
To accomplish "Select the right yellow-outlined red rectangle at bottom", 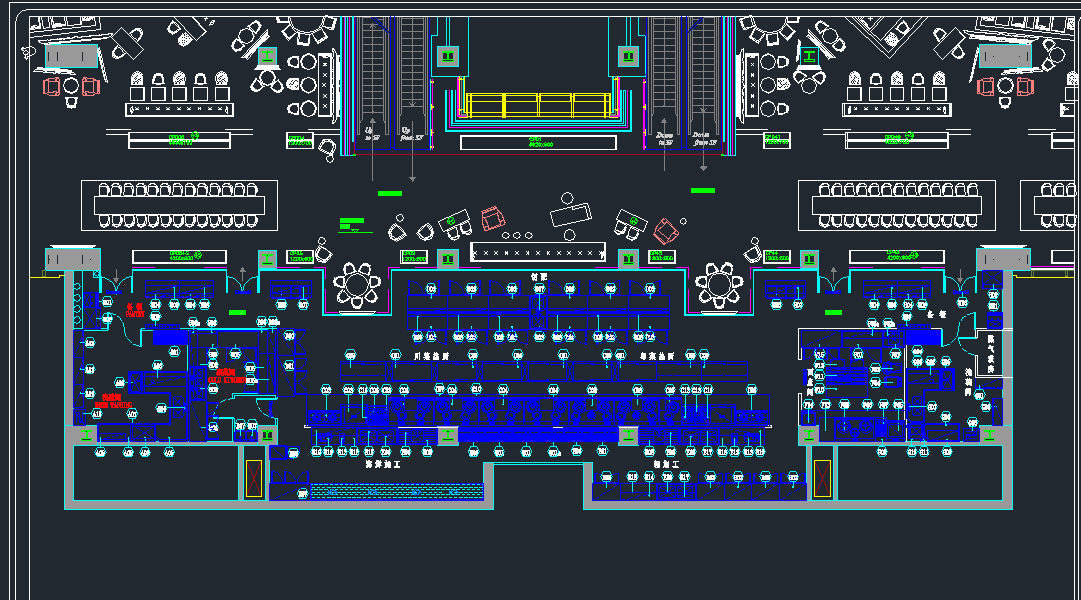I will coord(822,478).
